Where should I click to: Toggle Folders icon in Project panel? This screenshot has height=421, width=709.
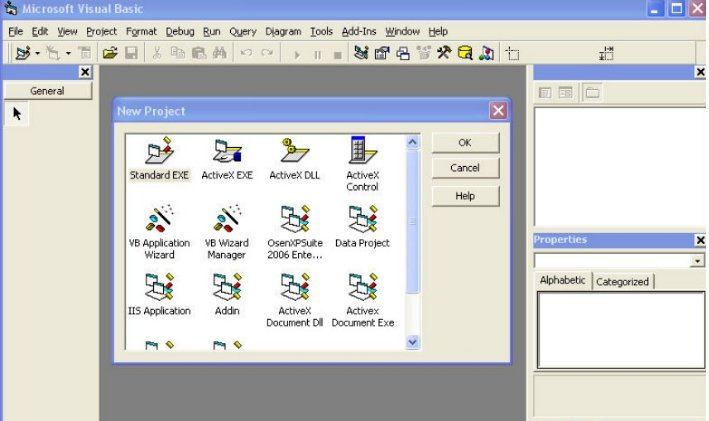click(x=592, y=93)
